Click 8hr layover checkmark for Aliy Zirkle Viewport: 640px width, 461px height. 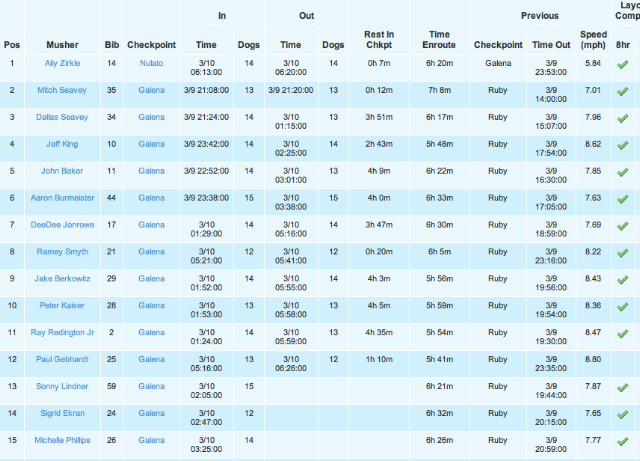[x=622, y=65]
